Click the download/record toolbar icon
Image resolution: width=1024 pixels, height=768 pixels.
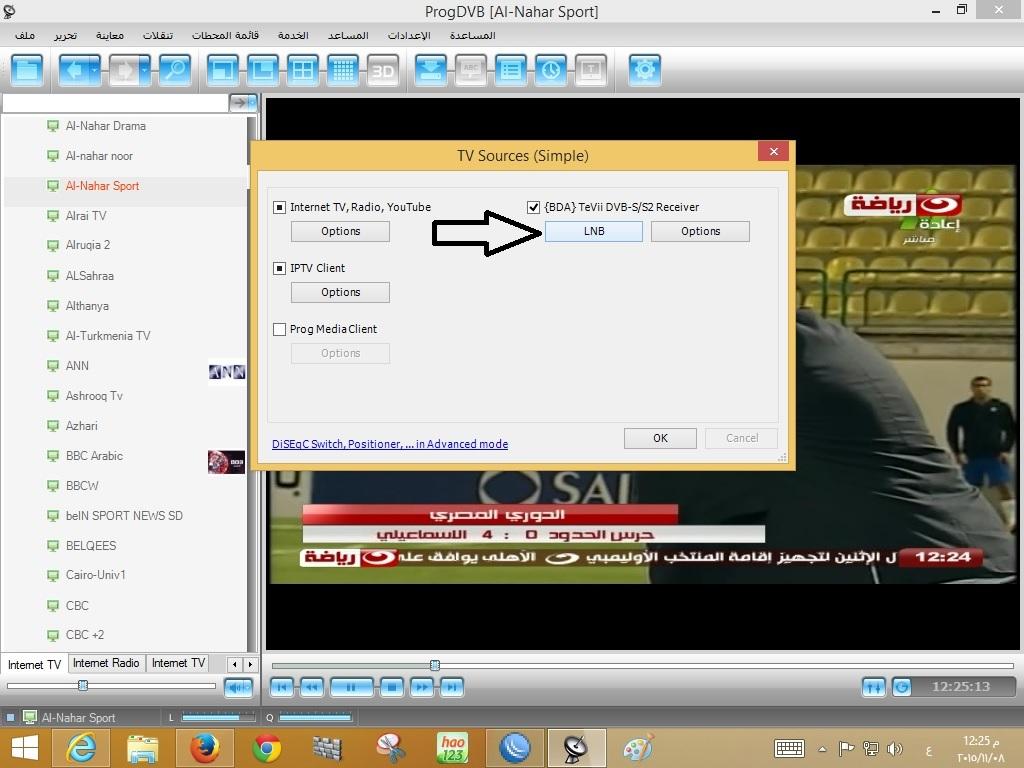click(x=431, y=69)
